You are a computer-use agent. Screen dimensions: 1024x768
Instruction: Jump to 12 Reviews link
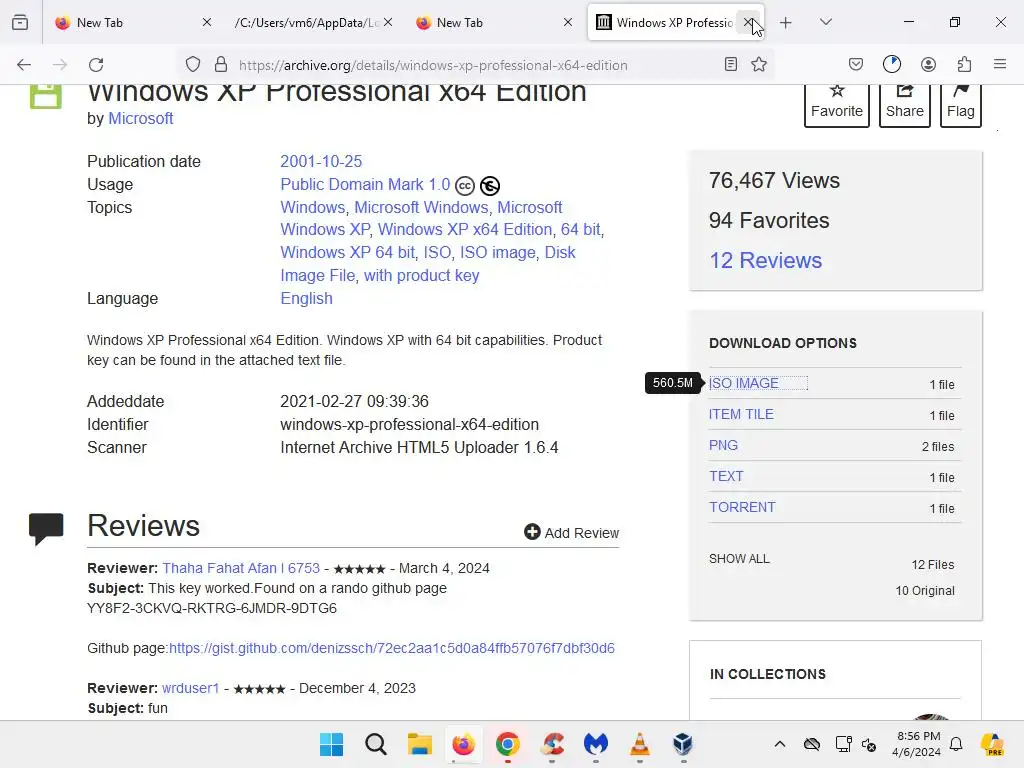click(765, 261)
